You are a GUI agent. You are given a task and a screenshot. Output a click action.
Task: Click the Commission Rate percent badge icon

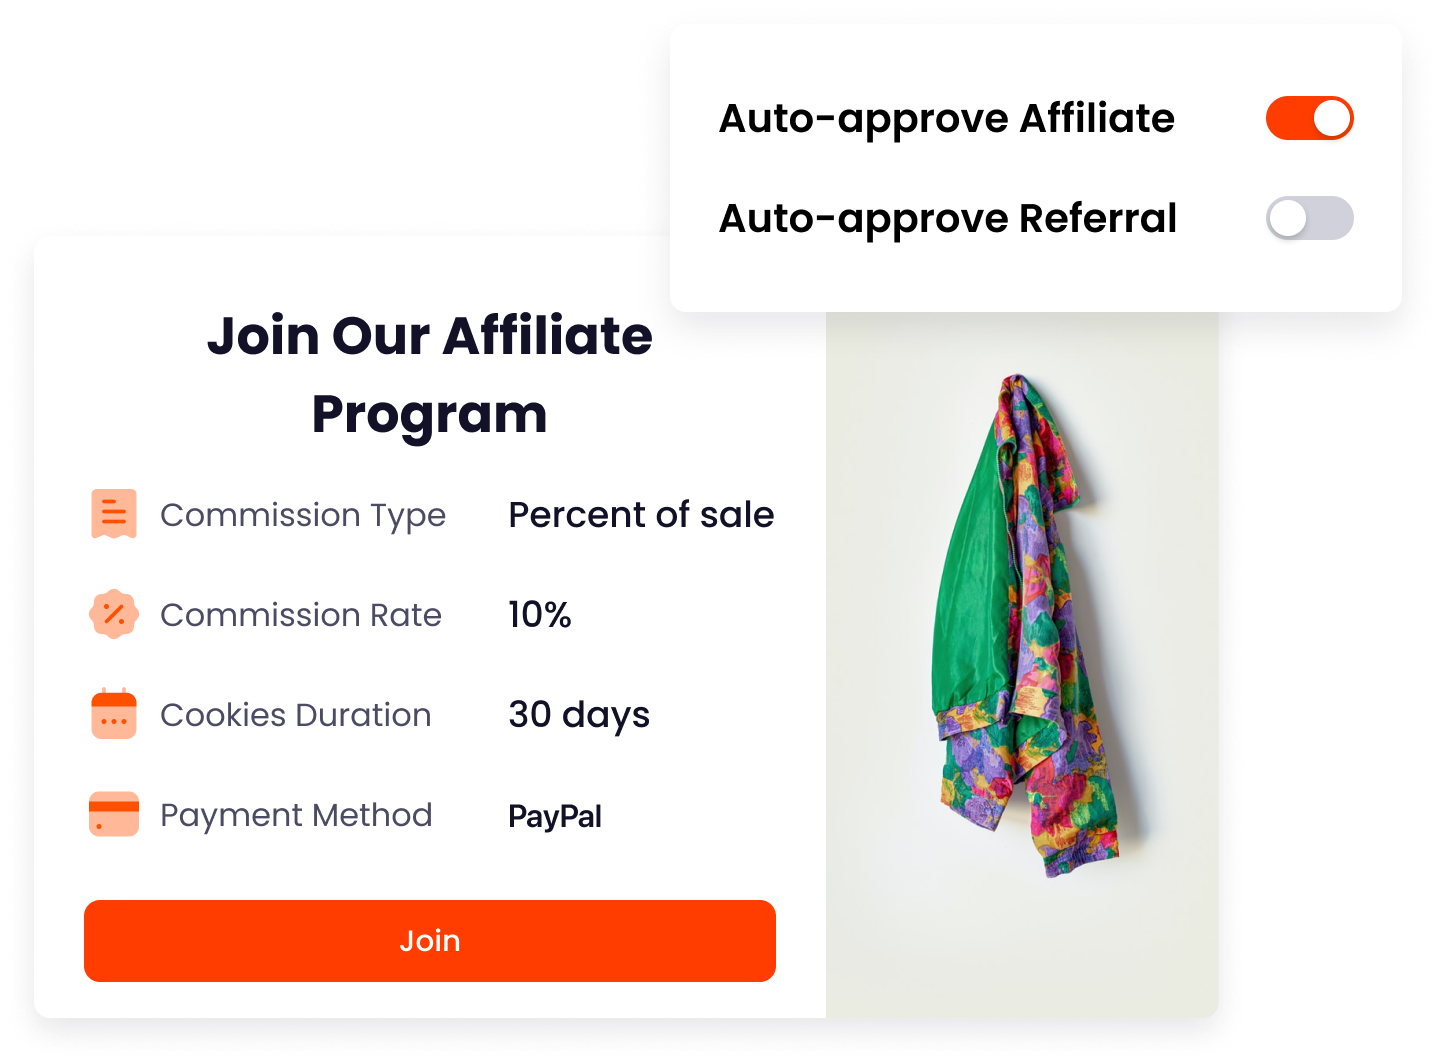click(x=114, y=614)
